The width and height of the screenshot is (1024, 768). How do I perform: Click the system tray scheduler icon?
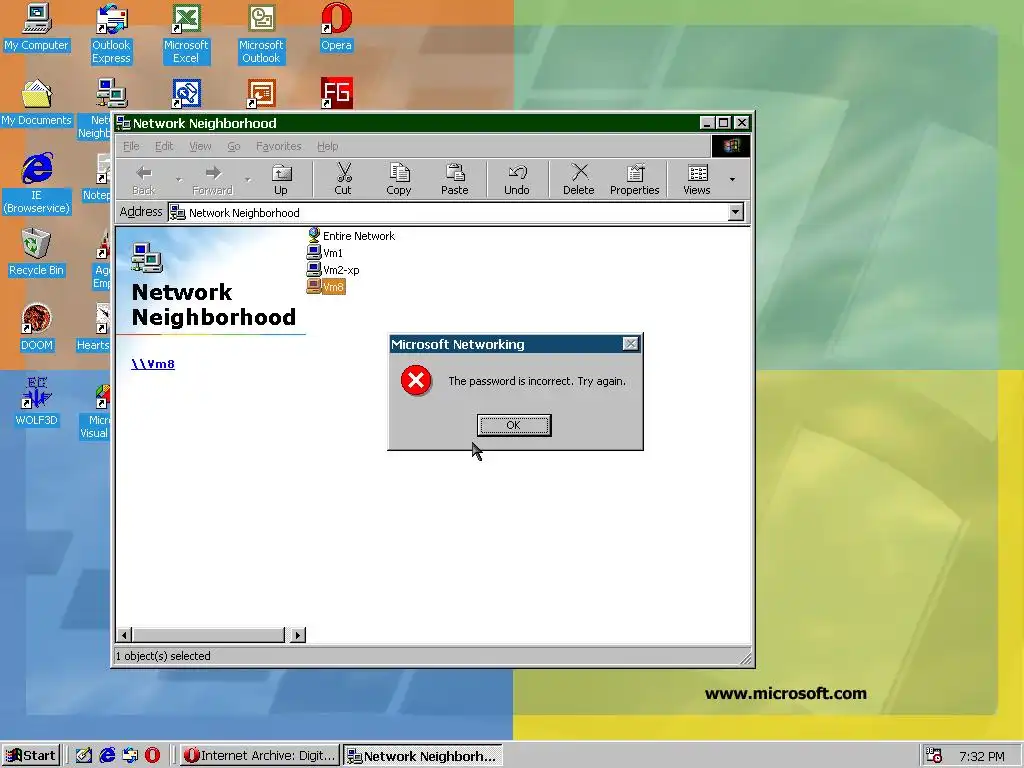pyautogui.click(x=933, y=756)
